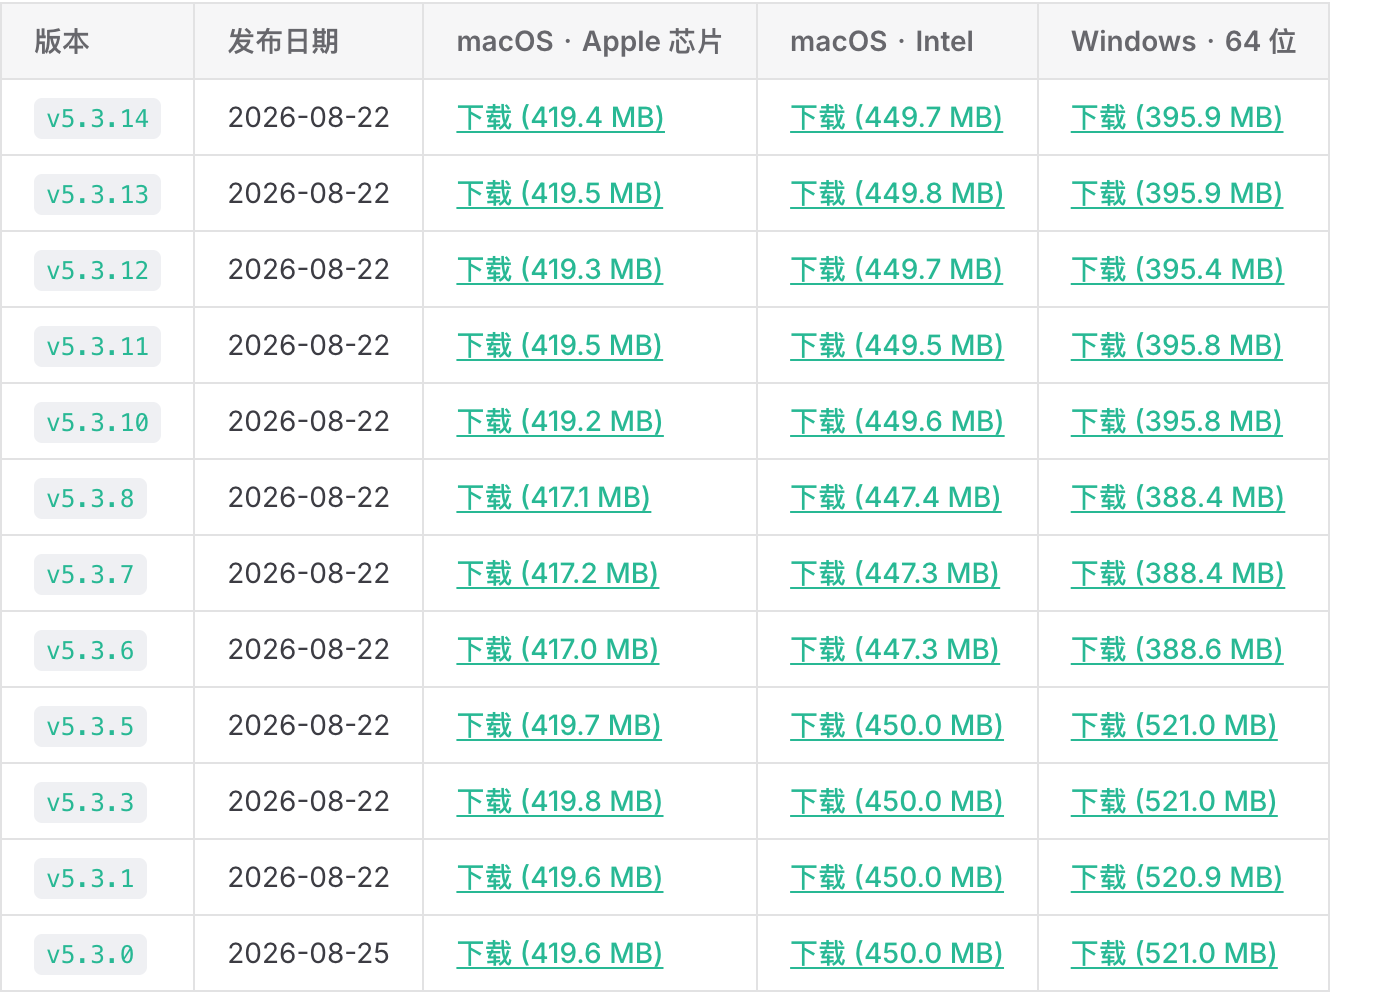
Task: Select the v5.3.12 version tag
Action: pyautogui.click(x=97, y=271)
